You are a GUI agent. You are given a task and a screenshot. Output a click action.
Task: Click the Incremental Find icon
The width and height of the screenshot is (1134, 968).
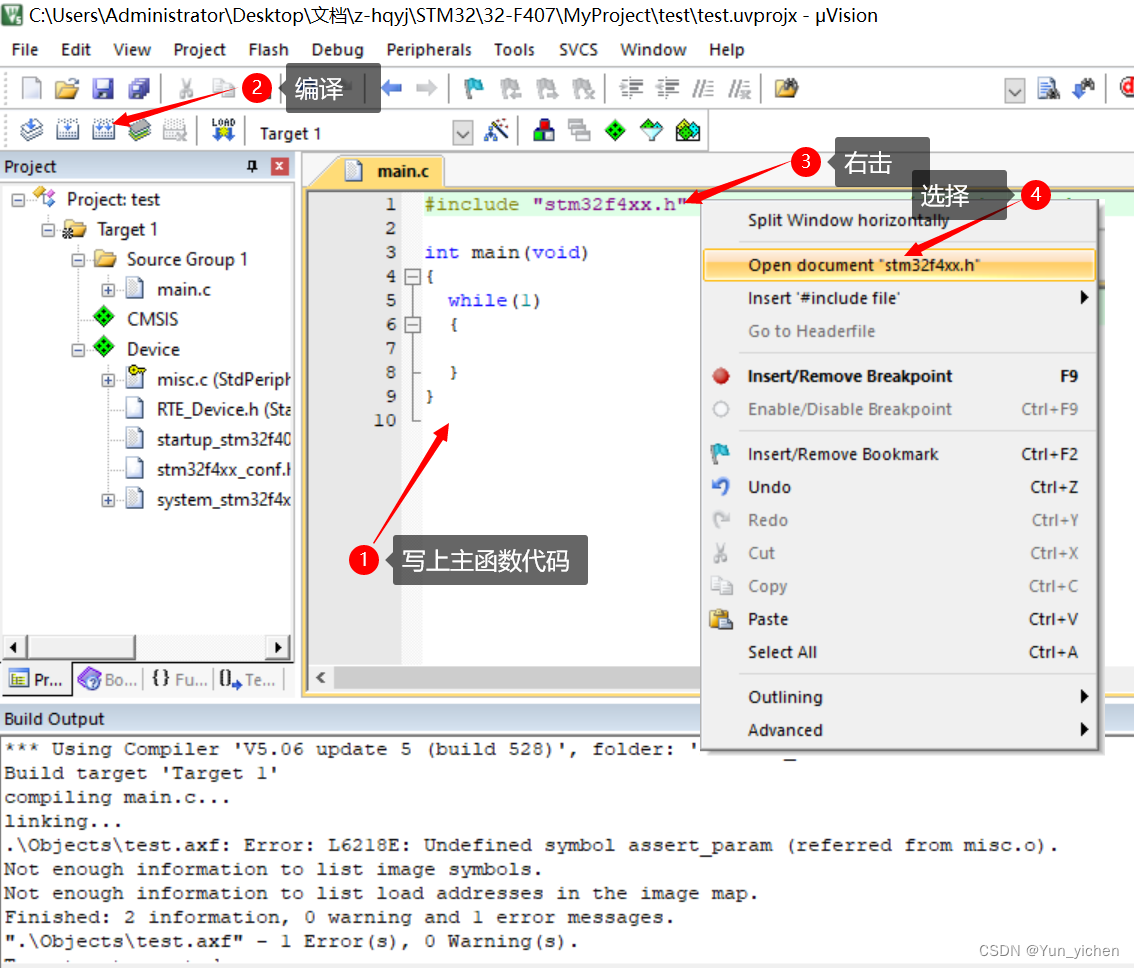[1083, 88]
